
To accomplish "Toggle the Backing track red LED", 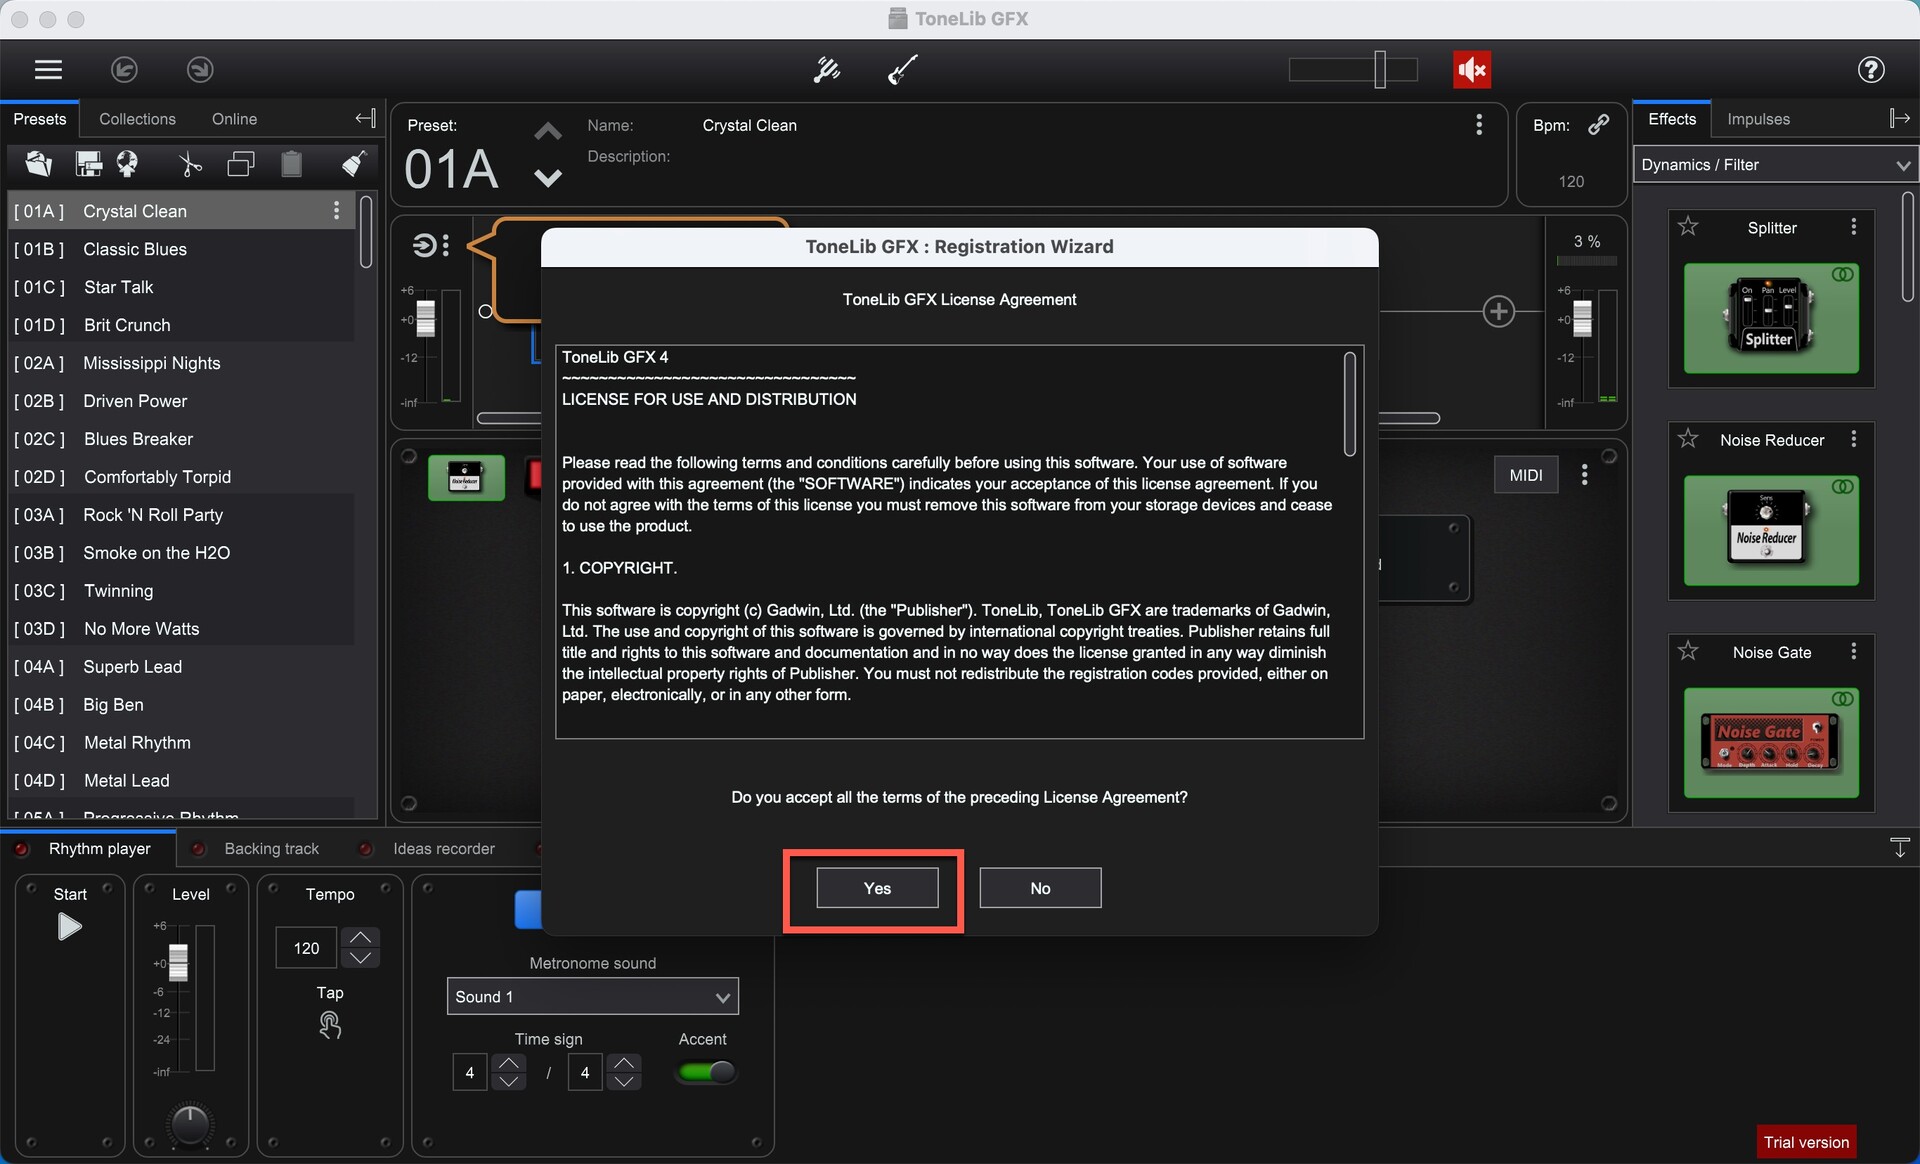I will 198,849.
